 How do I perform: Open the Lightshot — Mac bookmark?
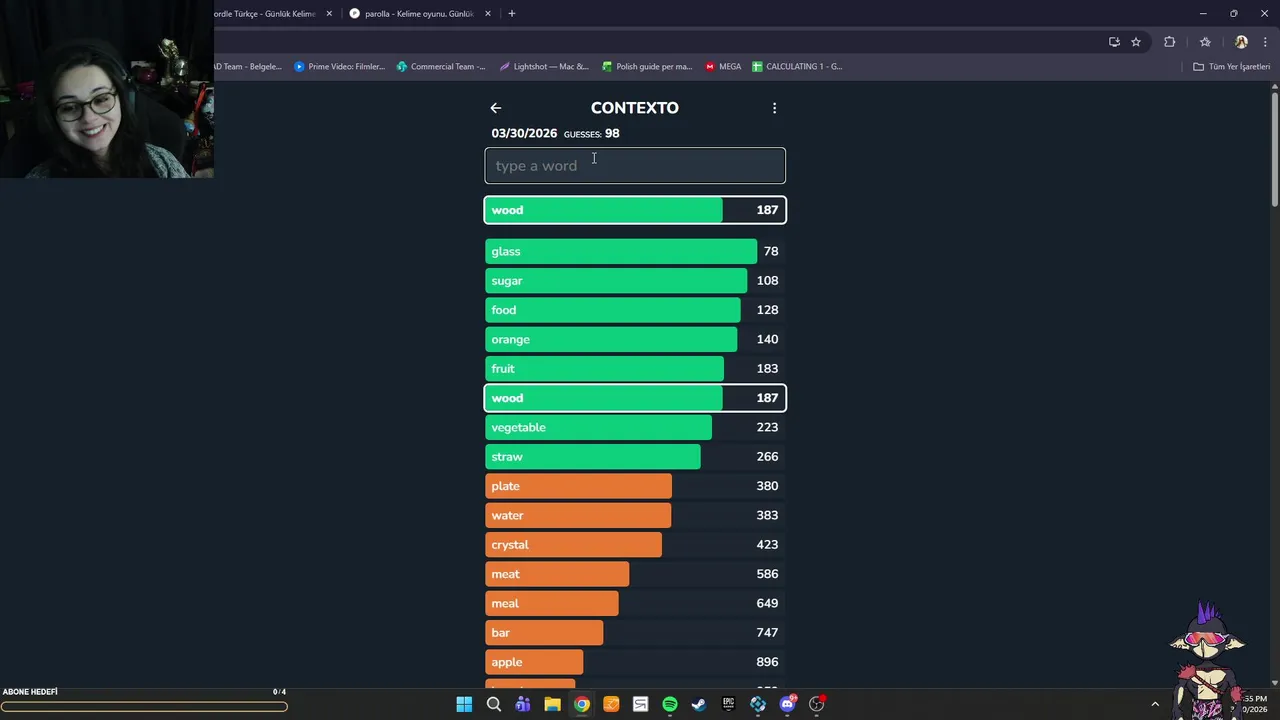point(544,67)
